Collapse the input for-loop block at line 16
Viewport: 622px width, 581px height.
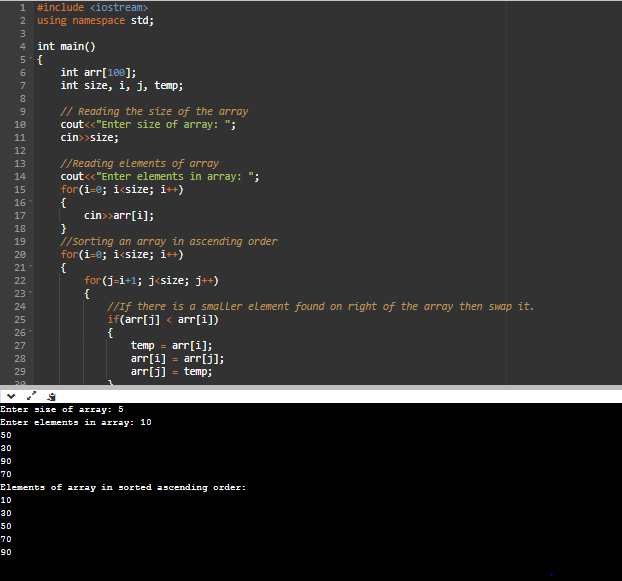coord(28,203)
